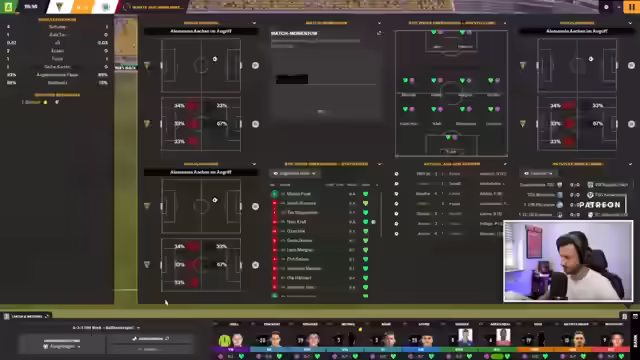This screenshot has width=640, height=360.
Task: Open the eye view dropdown in player statistics
Action: 295,173
